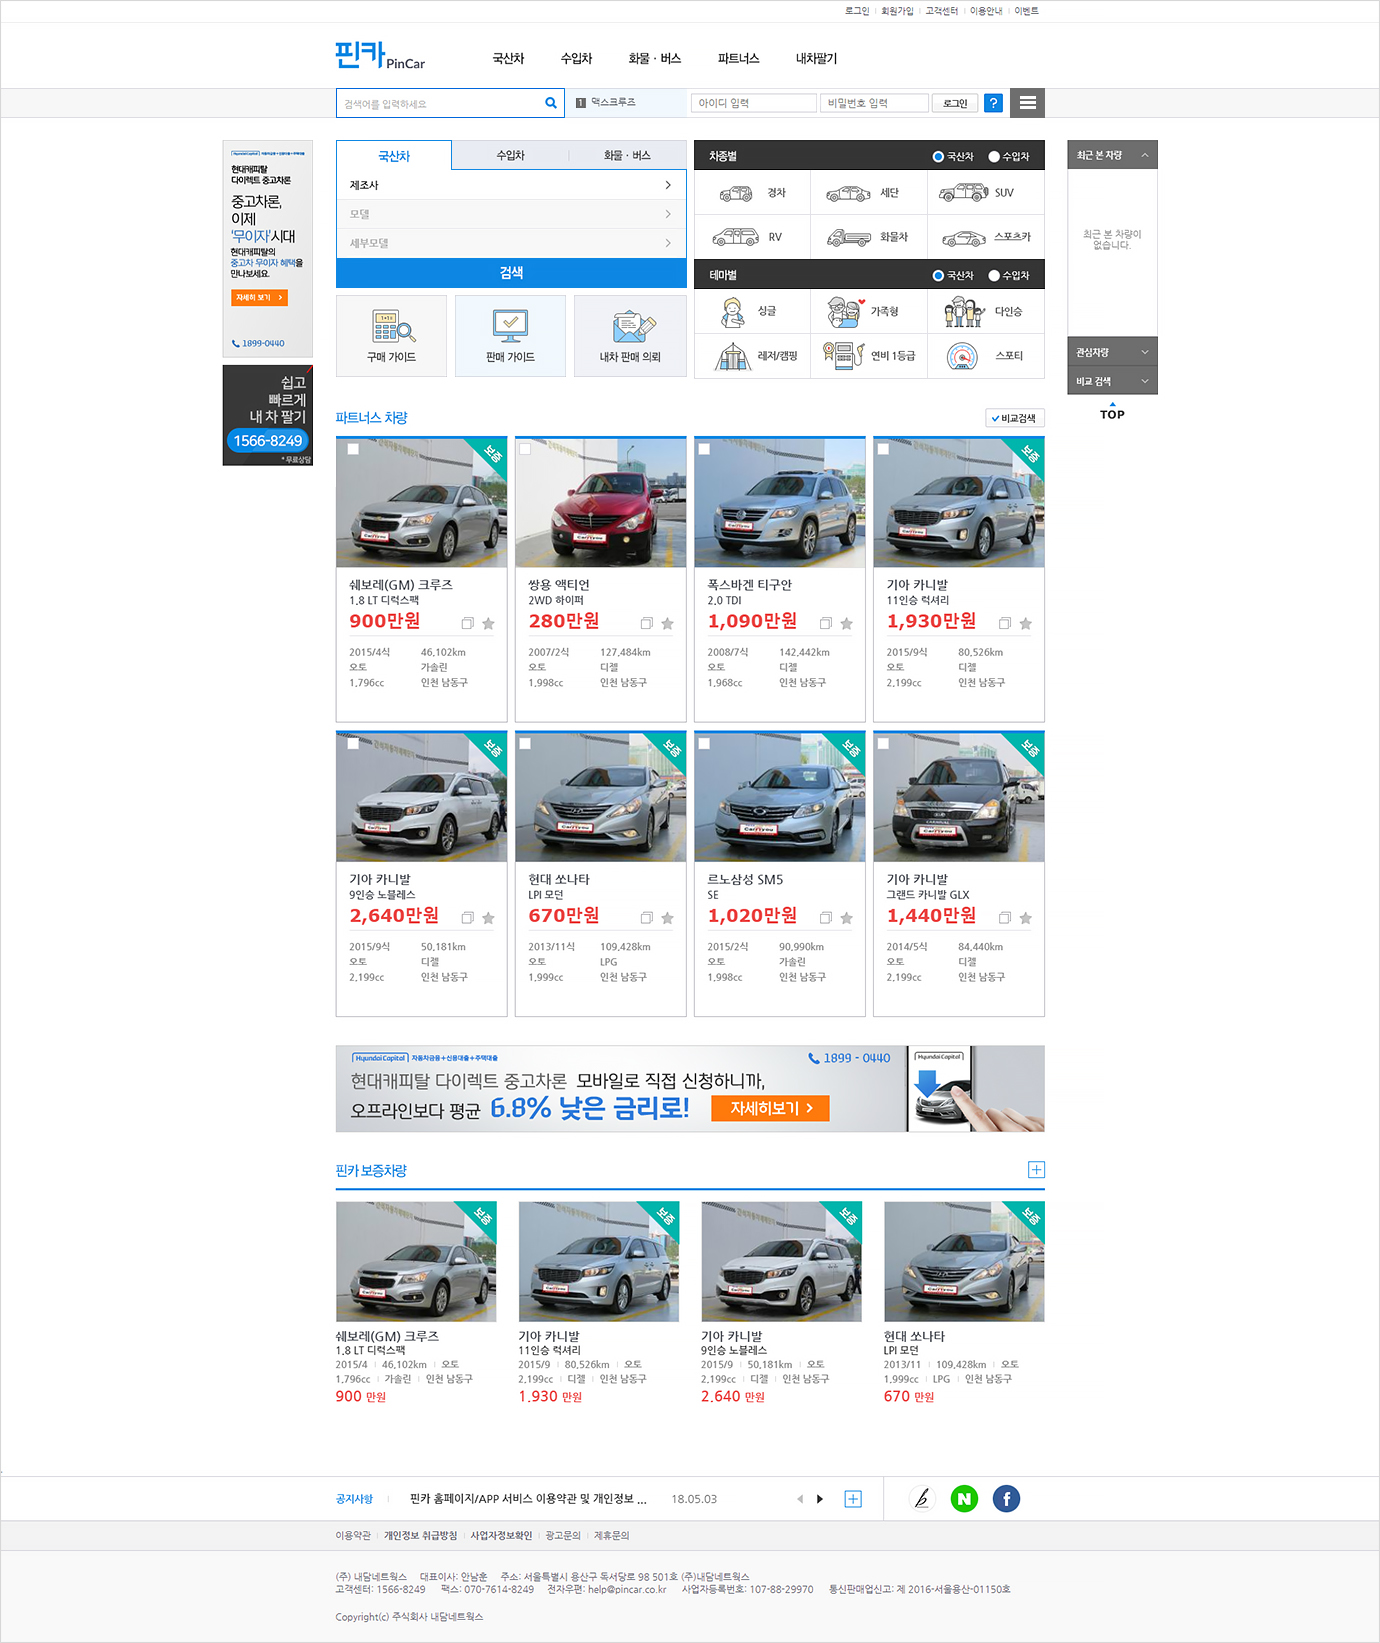Viewport: 1380px width, 1643px height.
Task: Click the 로그인 button beside password field
Action: point(955,103)
